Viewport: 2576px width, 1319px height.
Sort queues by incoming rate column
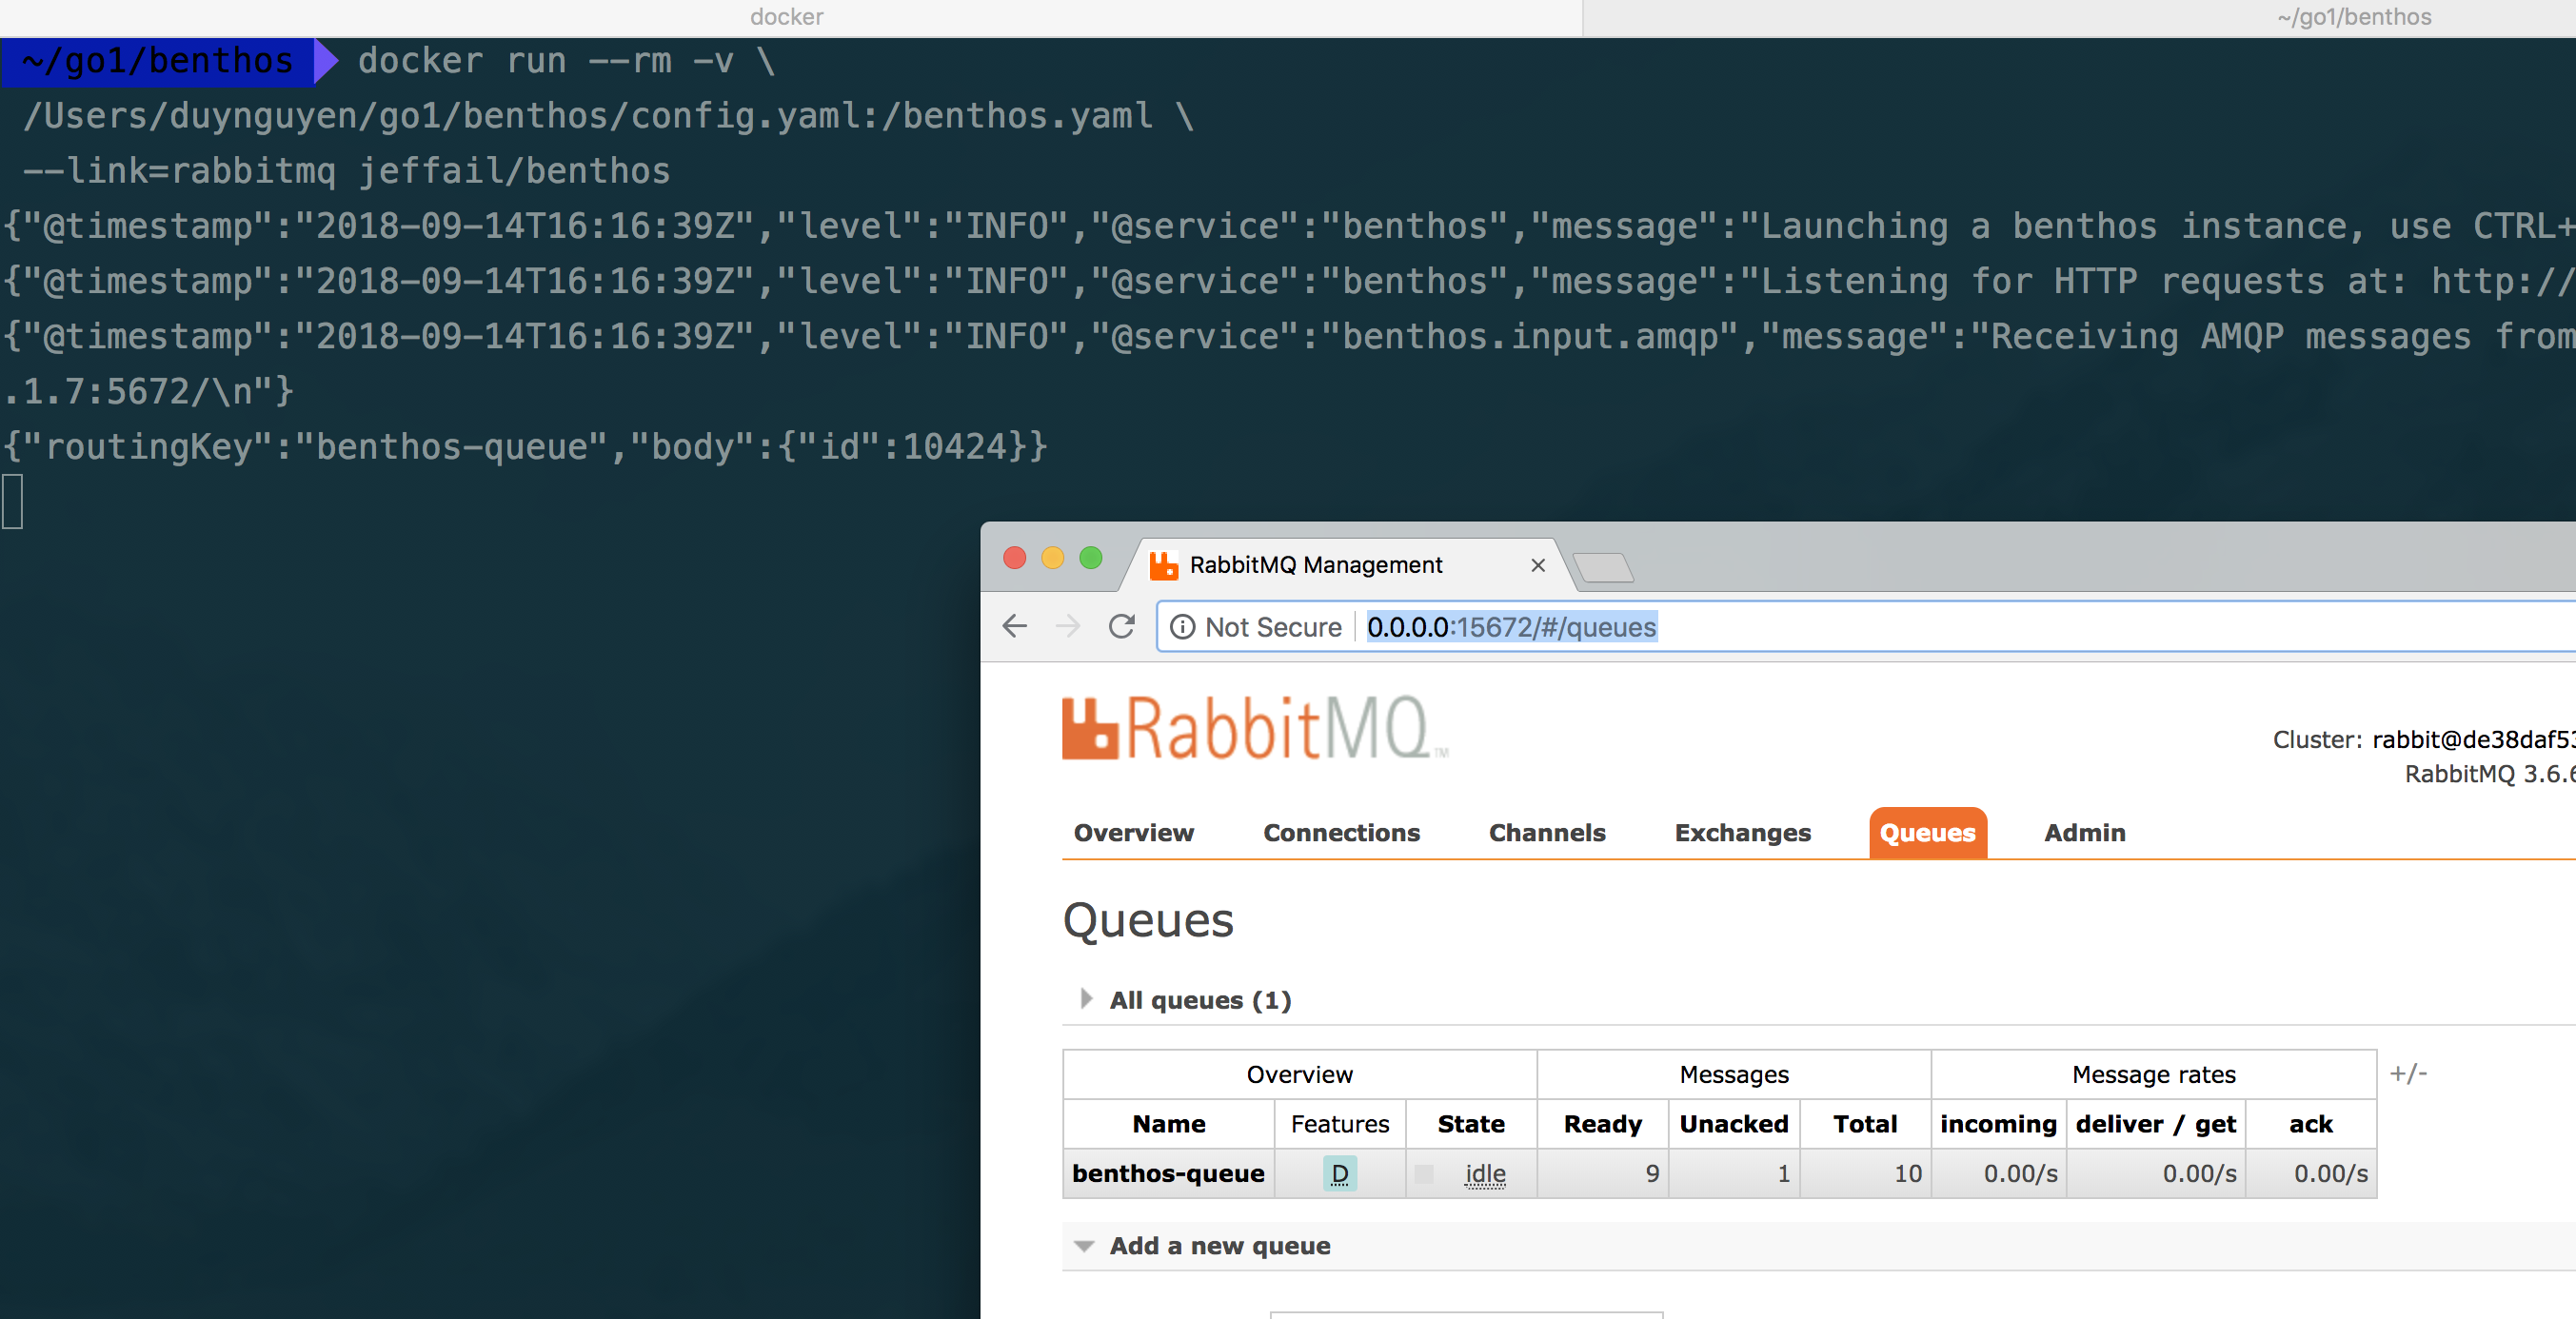(x=1997, y=1124)
